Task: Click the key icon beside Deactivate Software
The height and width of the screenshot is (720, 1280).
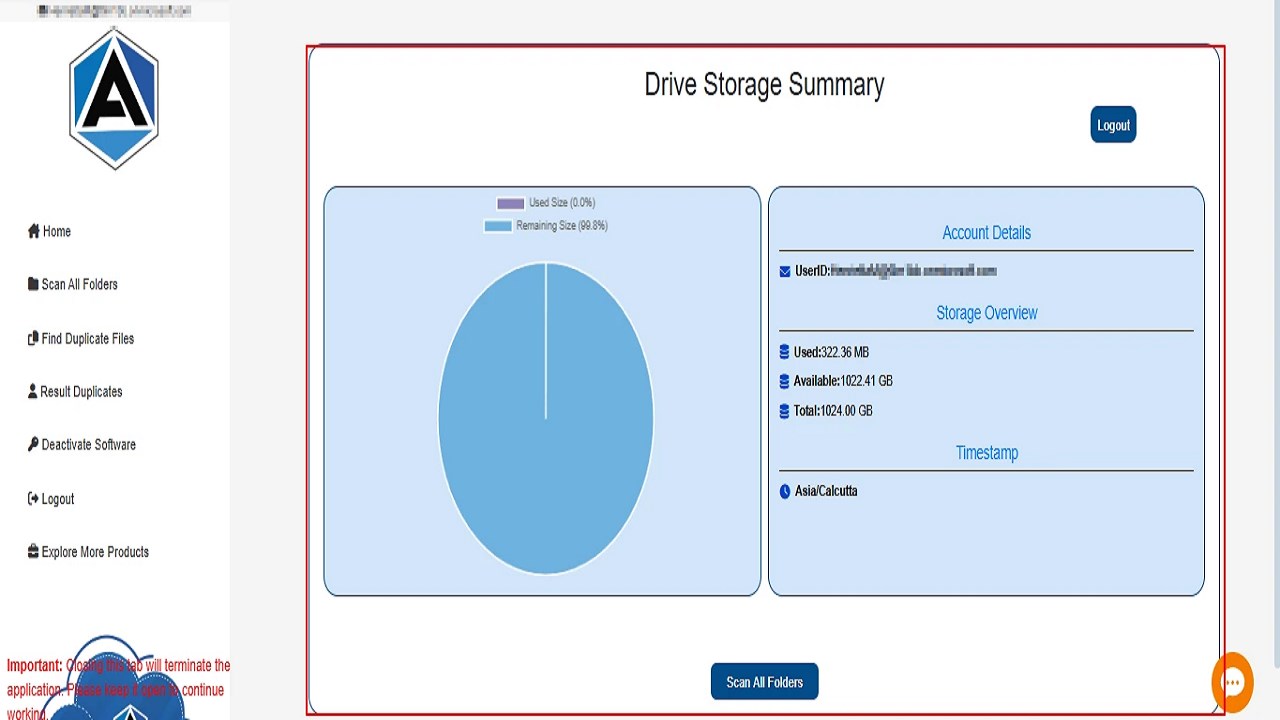Action: (x=34, y=444)
